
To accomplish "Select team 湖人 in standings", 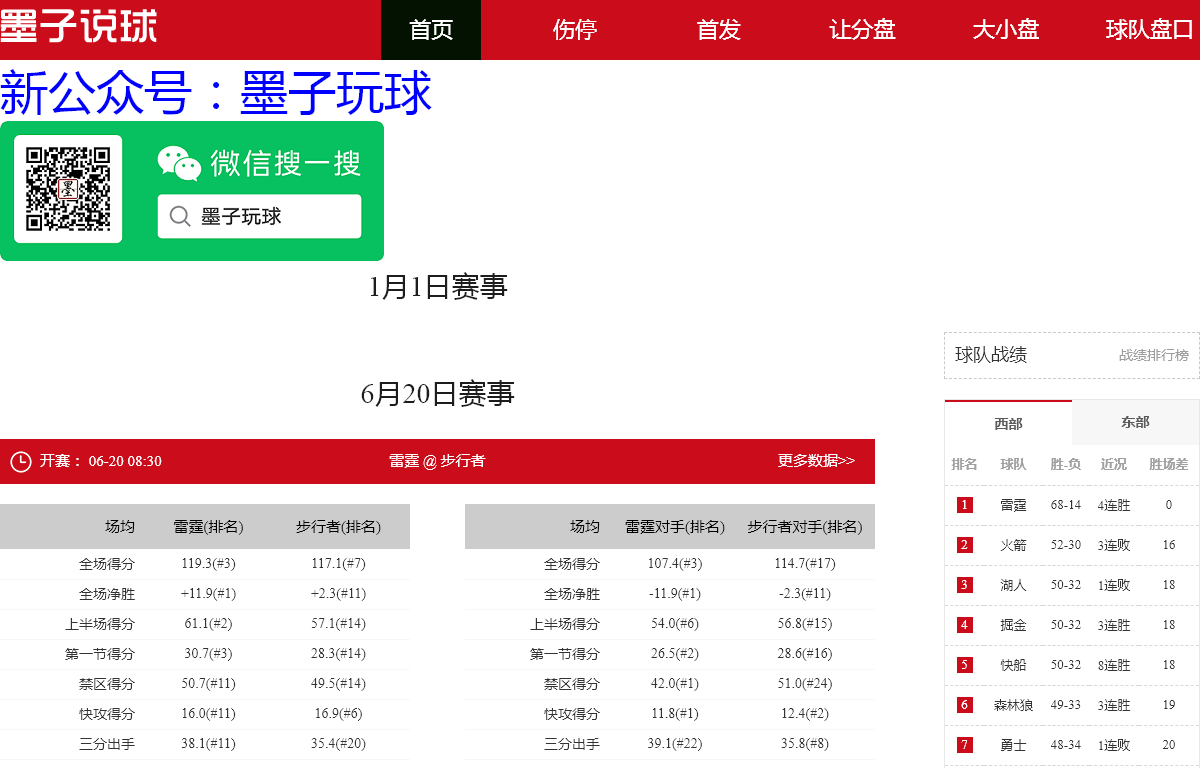I will [1013, 585].
